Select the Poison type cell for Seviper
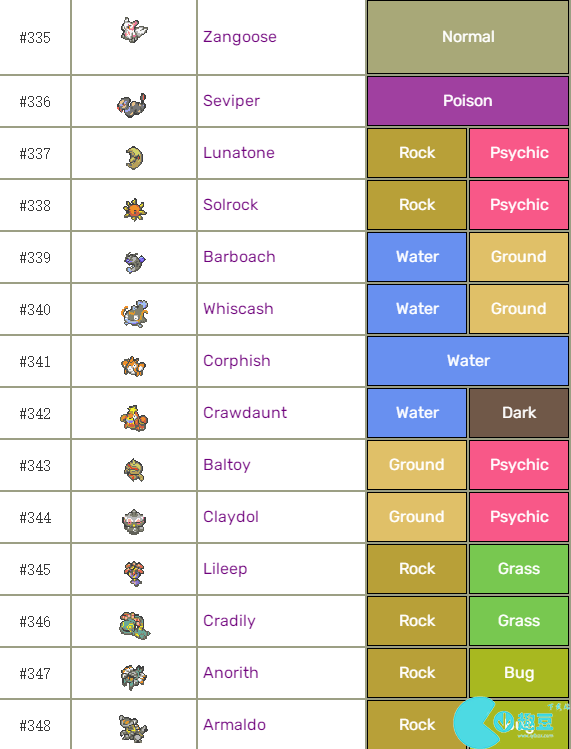Screen dimensions: 571x749 [x=468, y=101]
